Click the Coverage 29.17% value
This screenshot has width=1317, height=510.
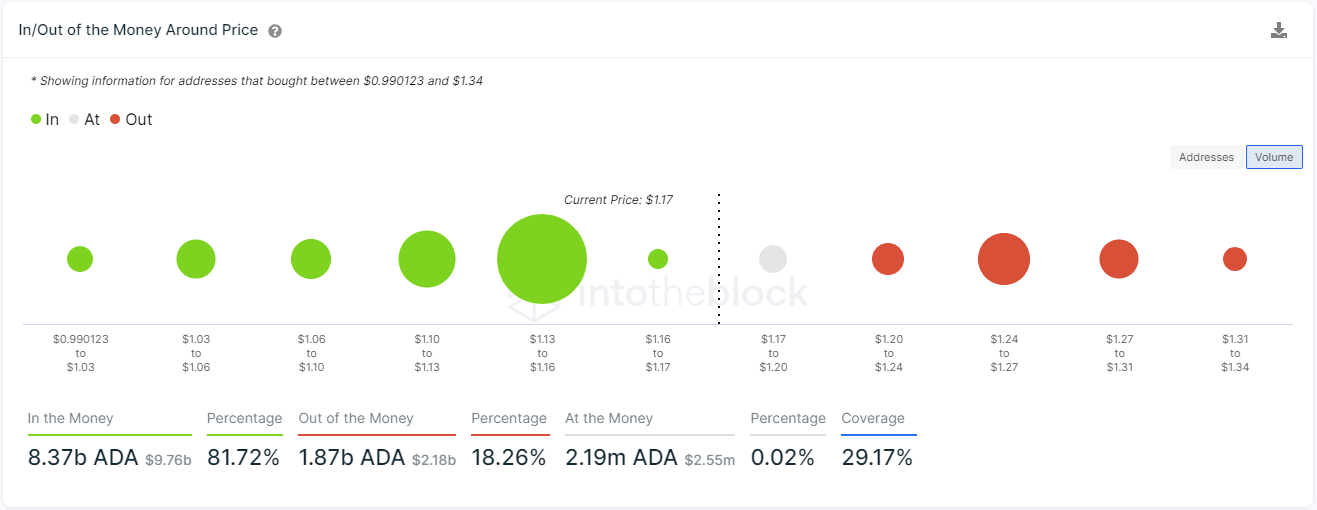[877, 458]
